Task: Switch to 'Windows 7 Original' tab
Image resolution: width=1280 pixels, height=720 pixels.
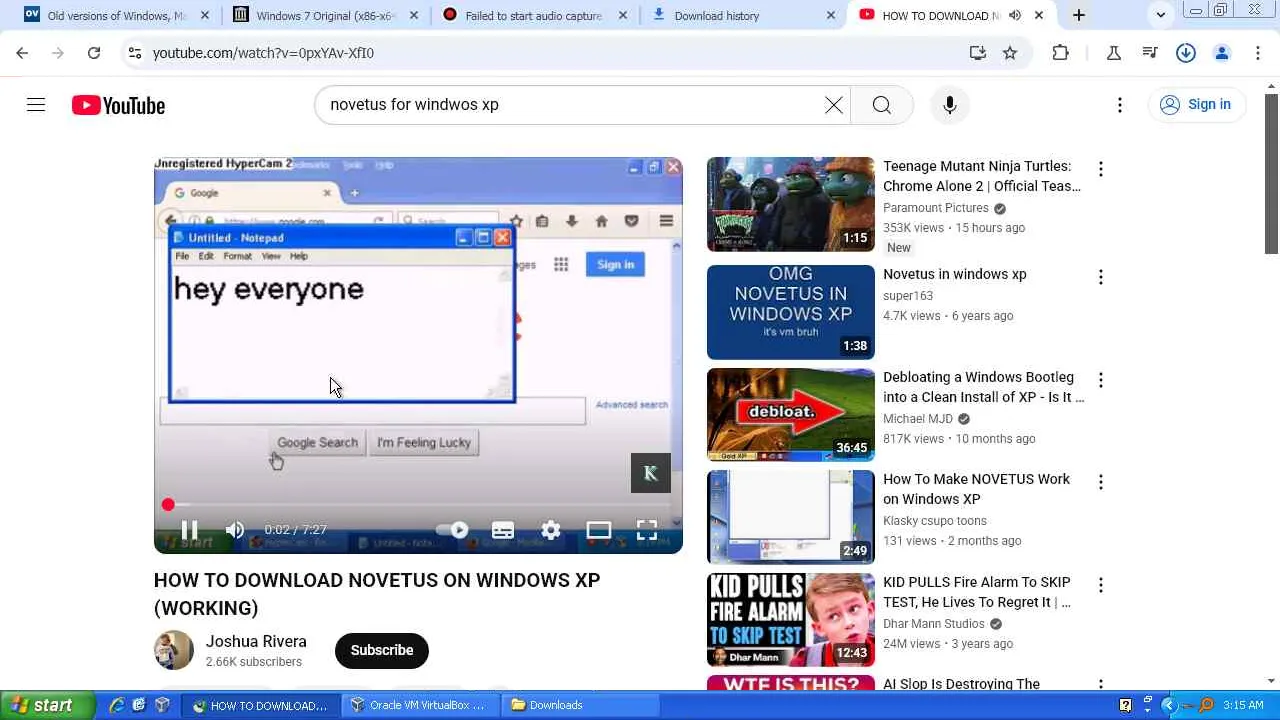Action: 326,16
